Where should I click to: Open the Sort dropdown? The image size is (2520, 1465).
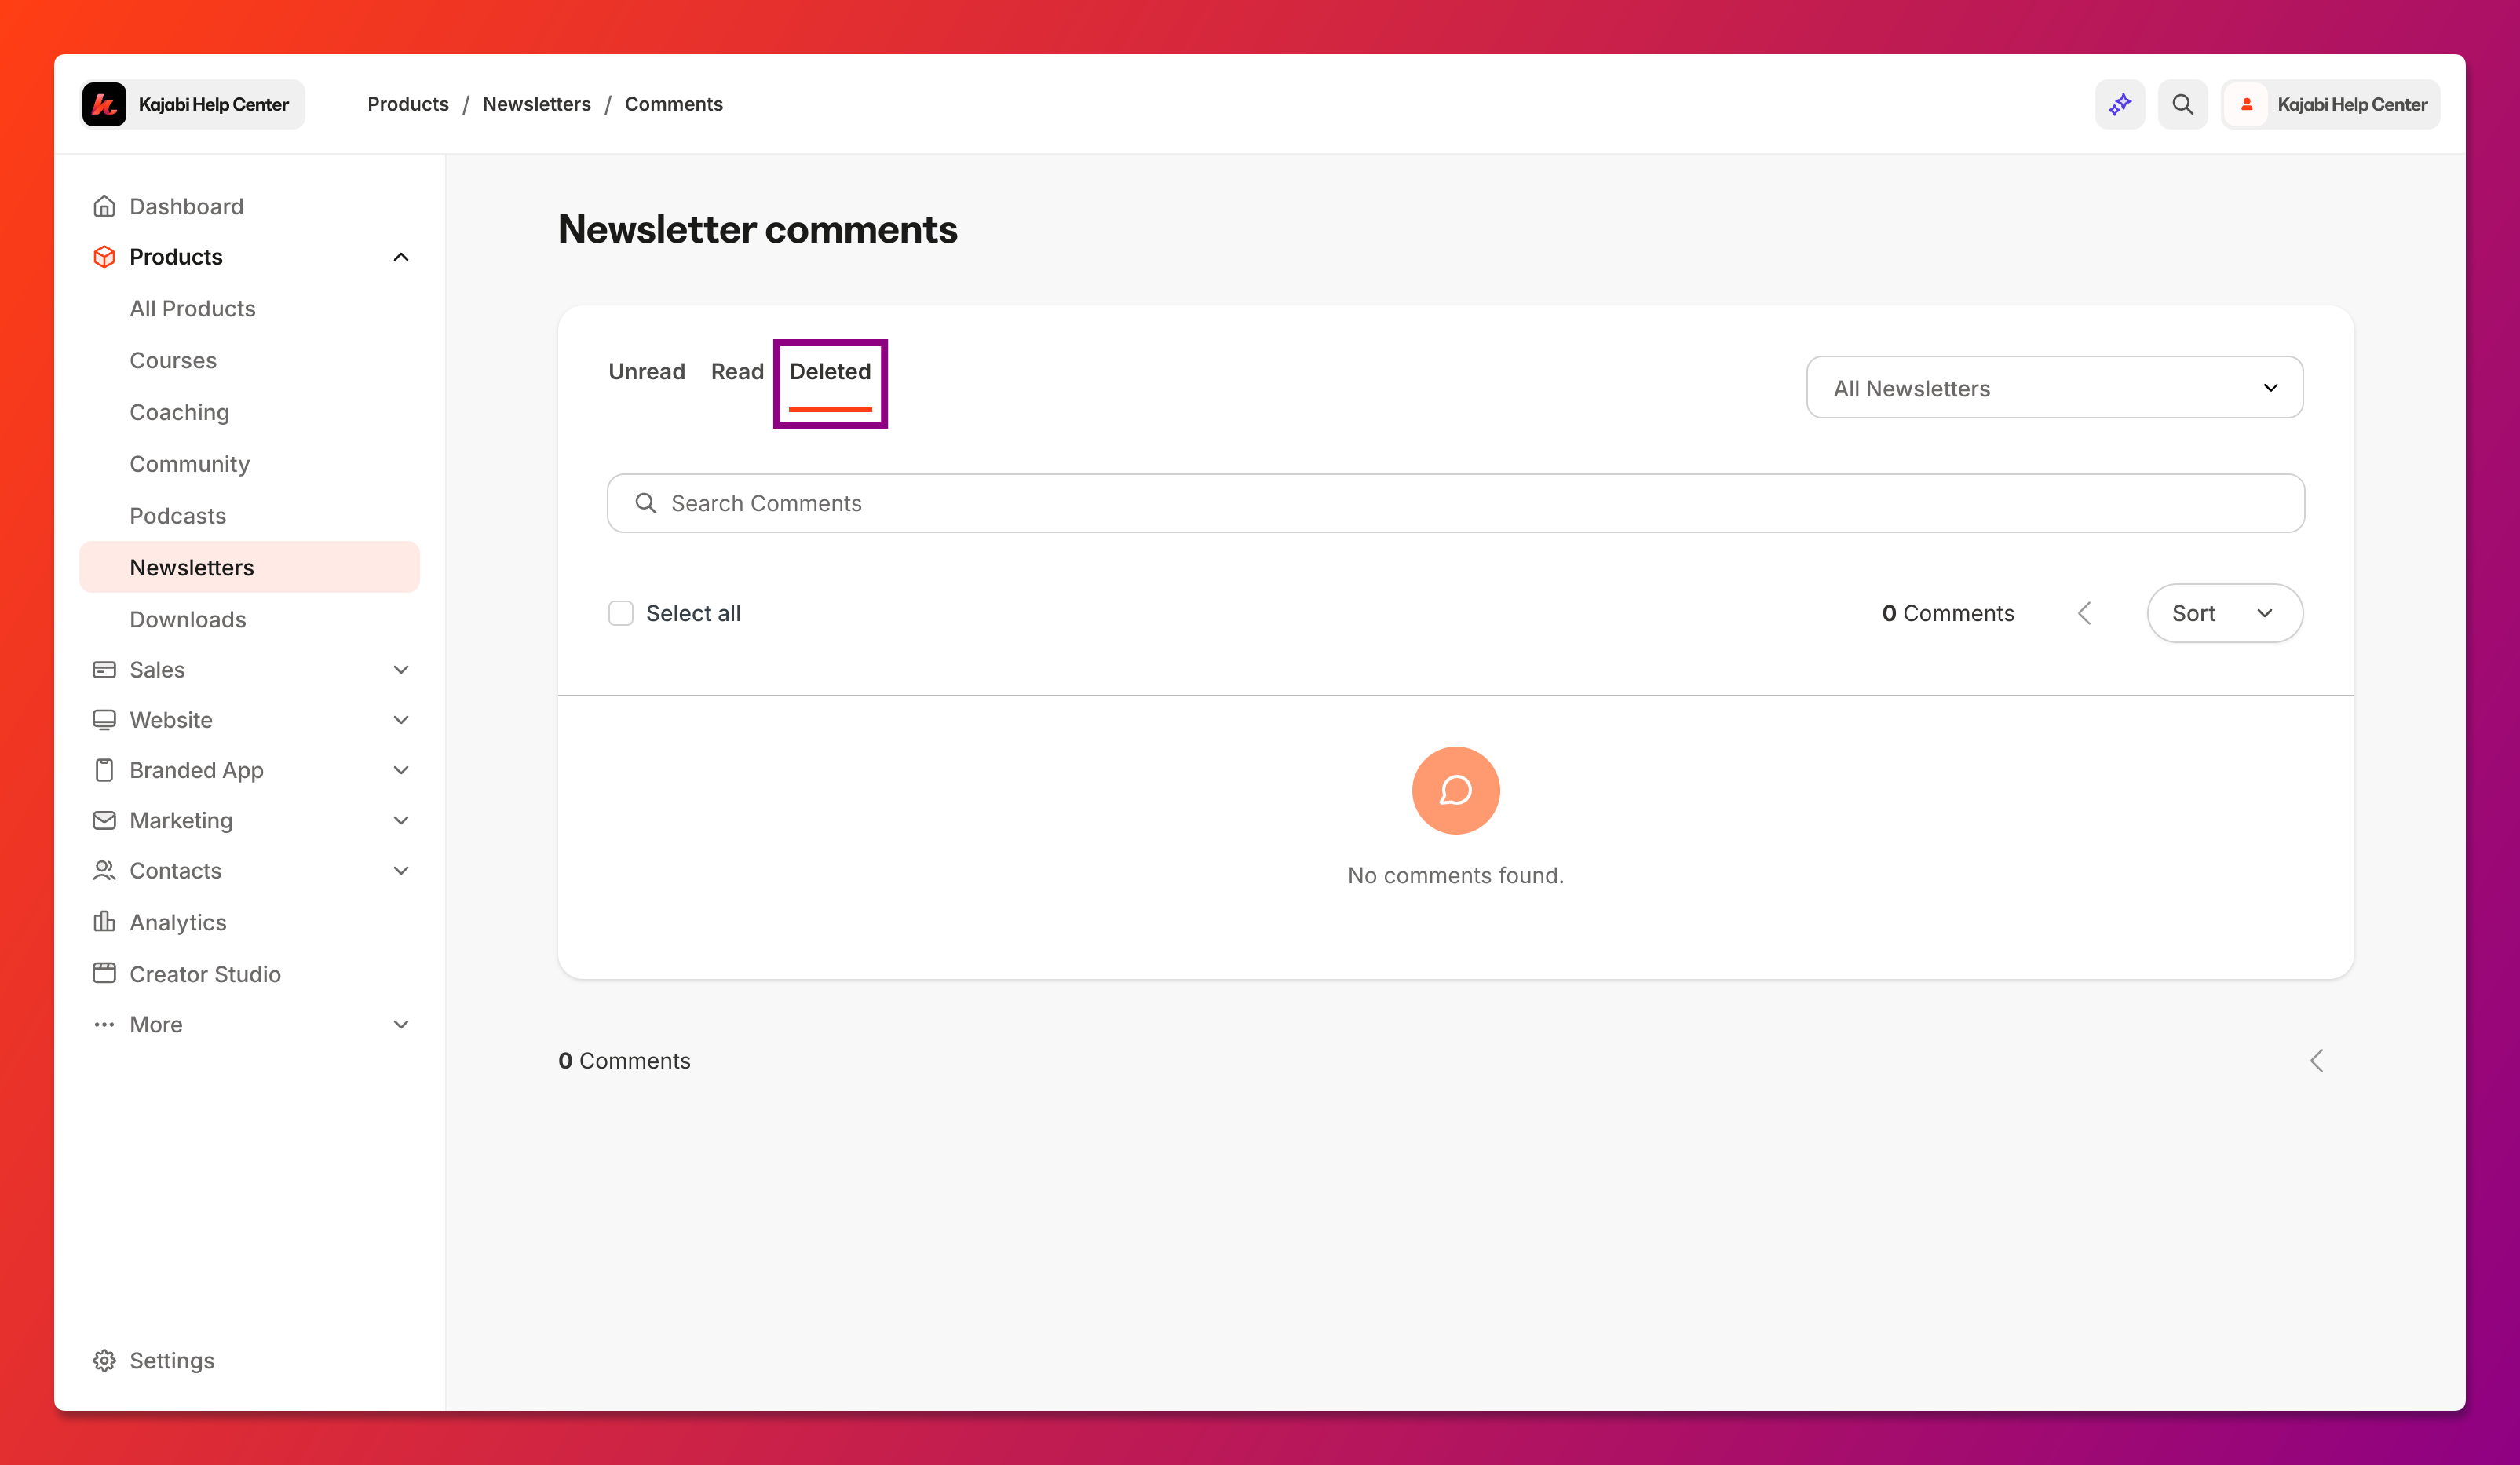2225,613
